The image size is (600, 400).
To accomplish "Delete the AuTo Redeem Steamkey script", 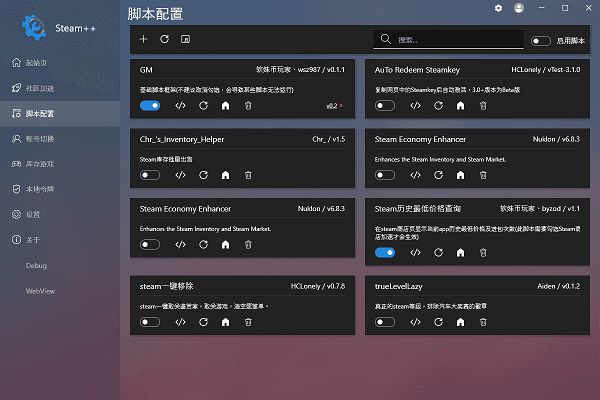I will click(x=483, y=106).
